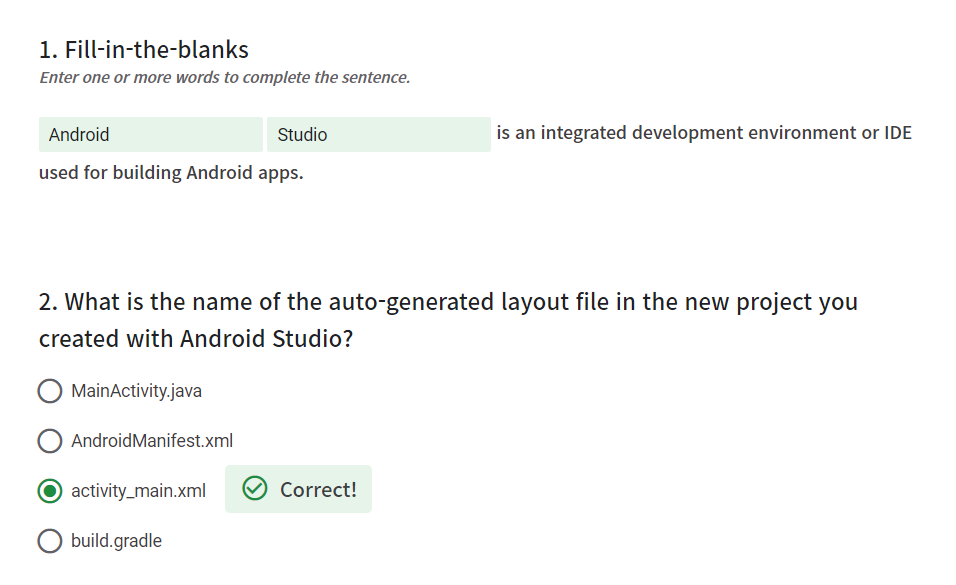Click the second blank containing Studio
The width and height of the screenshot is (956, 585).
[x=379, y=134]
